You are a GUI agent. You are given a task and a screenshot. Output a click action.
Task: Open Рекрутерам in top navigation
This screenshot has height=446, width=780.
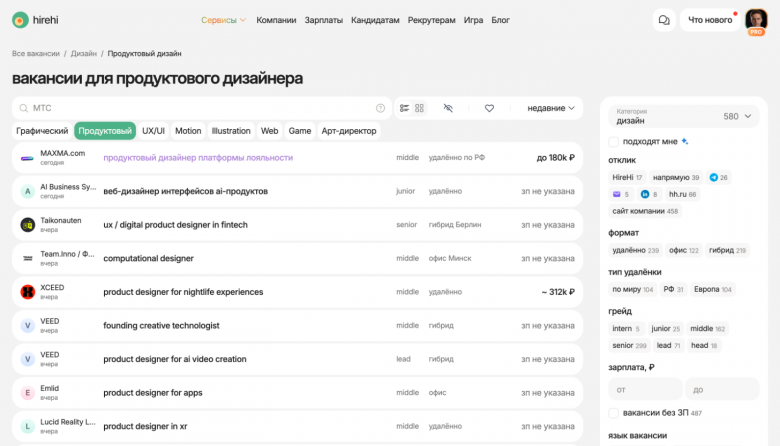tap(431, 20)
